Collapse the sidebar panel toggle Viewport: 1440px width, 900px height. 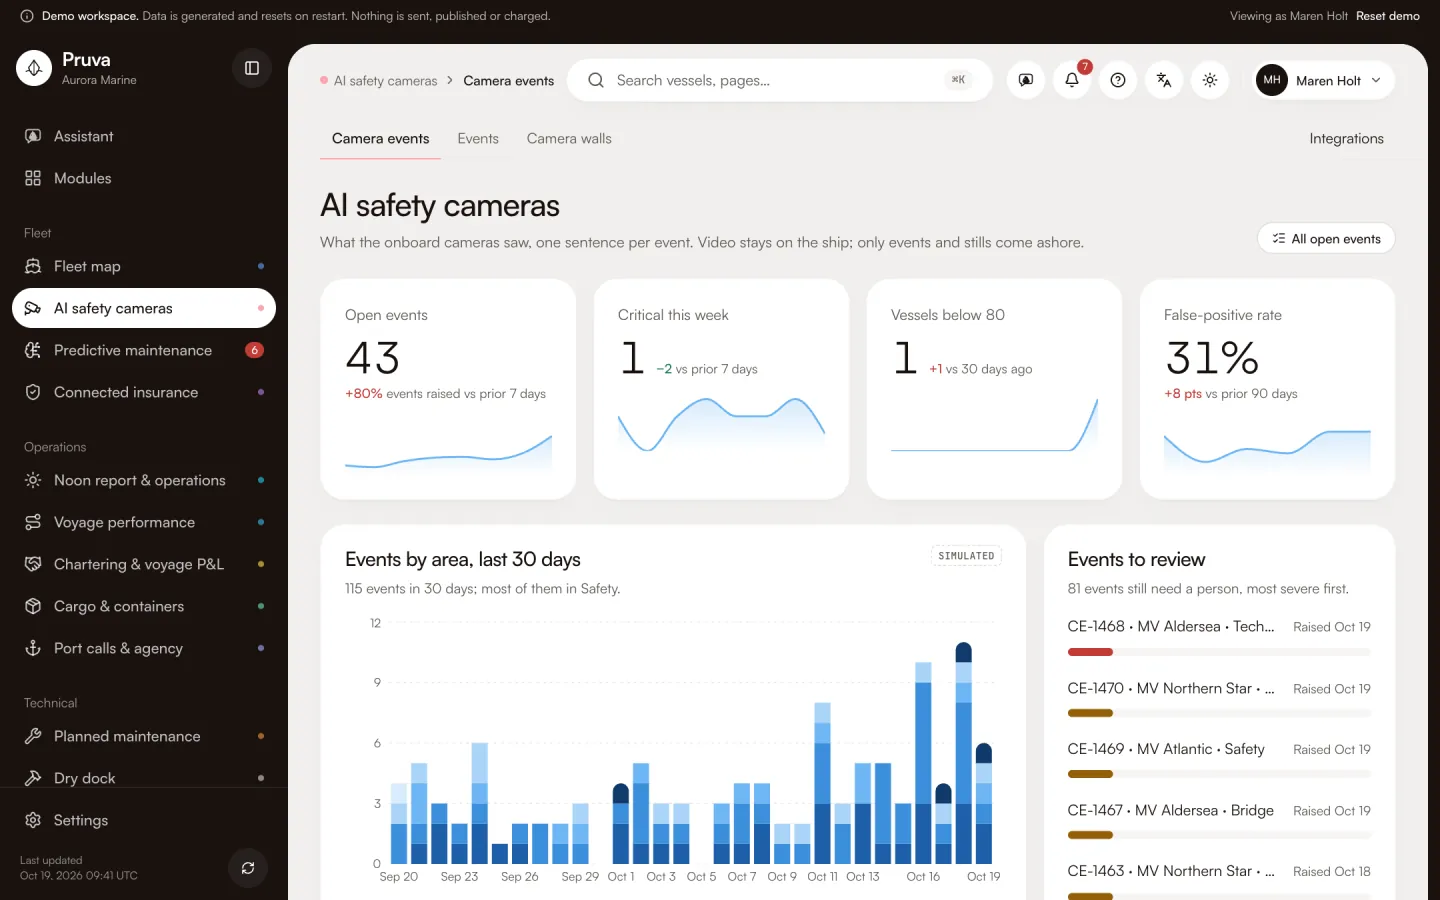click(252, 68)
